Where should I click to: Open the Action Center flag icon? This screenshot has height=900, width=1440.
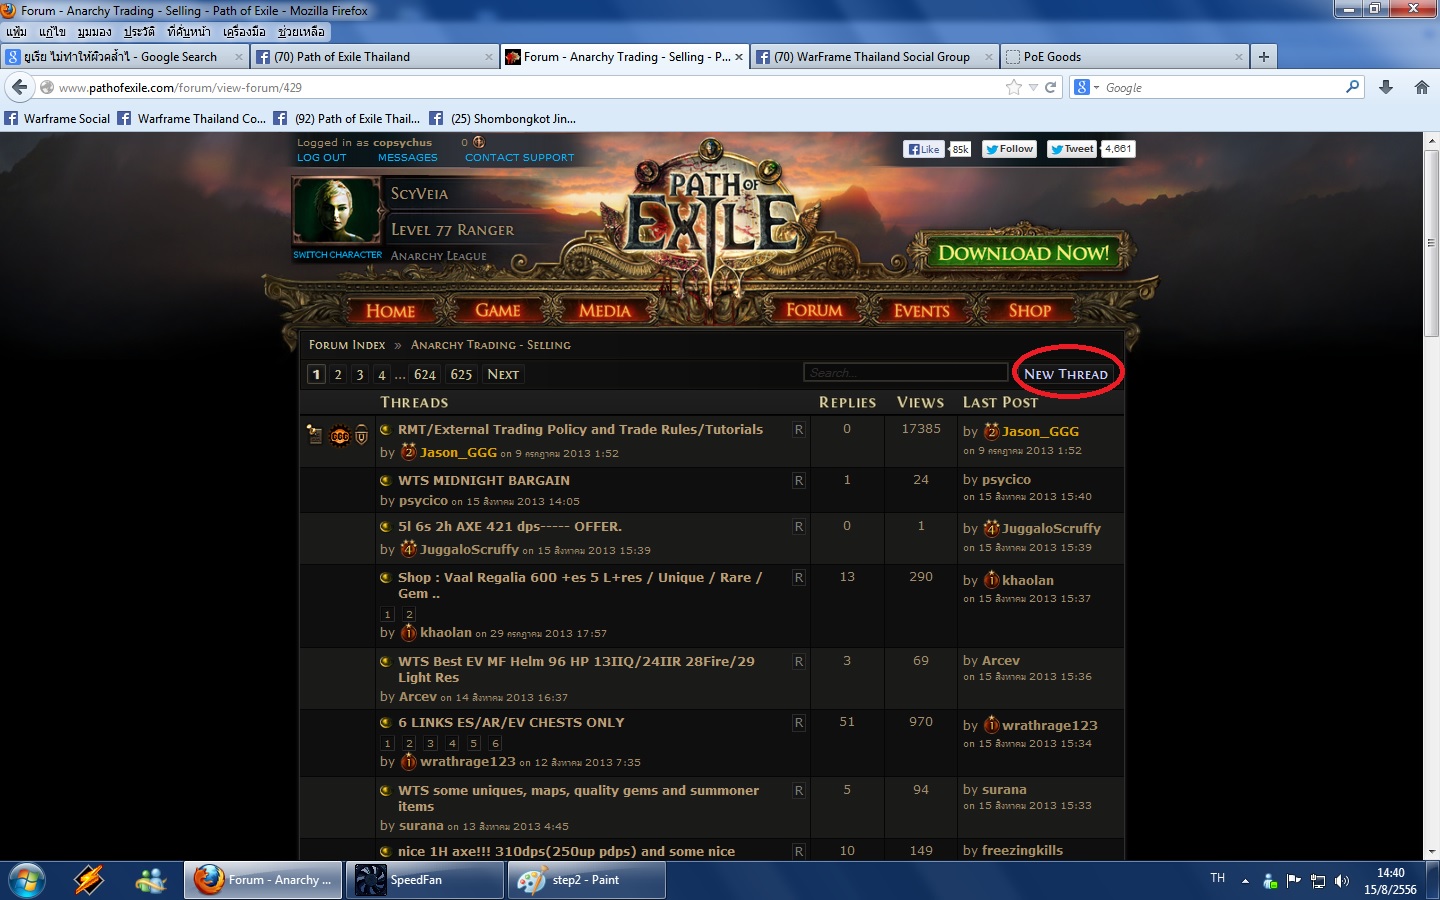[1294, 880]
